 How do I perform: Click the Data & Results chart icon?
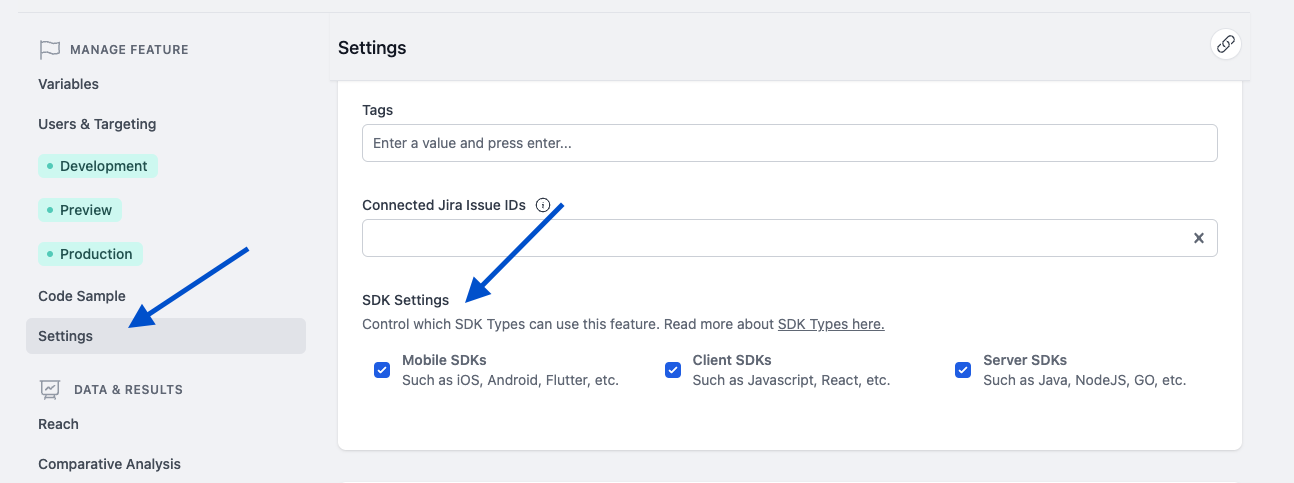click(x=49, y=389)
